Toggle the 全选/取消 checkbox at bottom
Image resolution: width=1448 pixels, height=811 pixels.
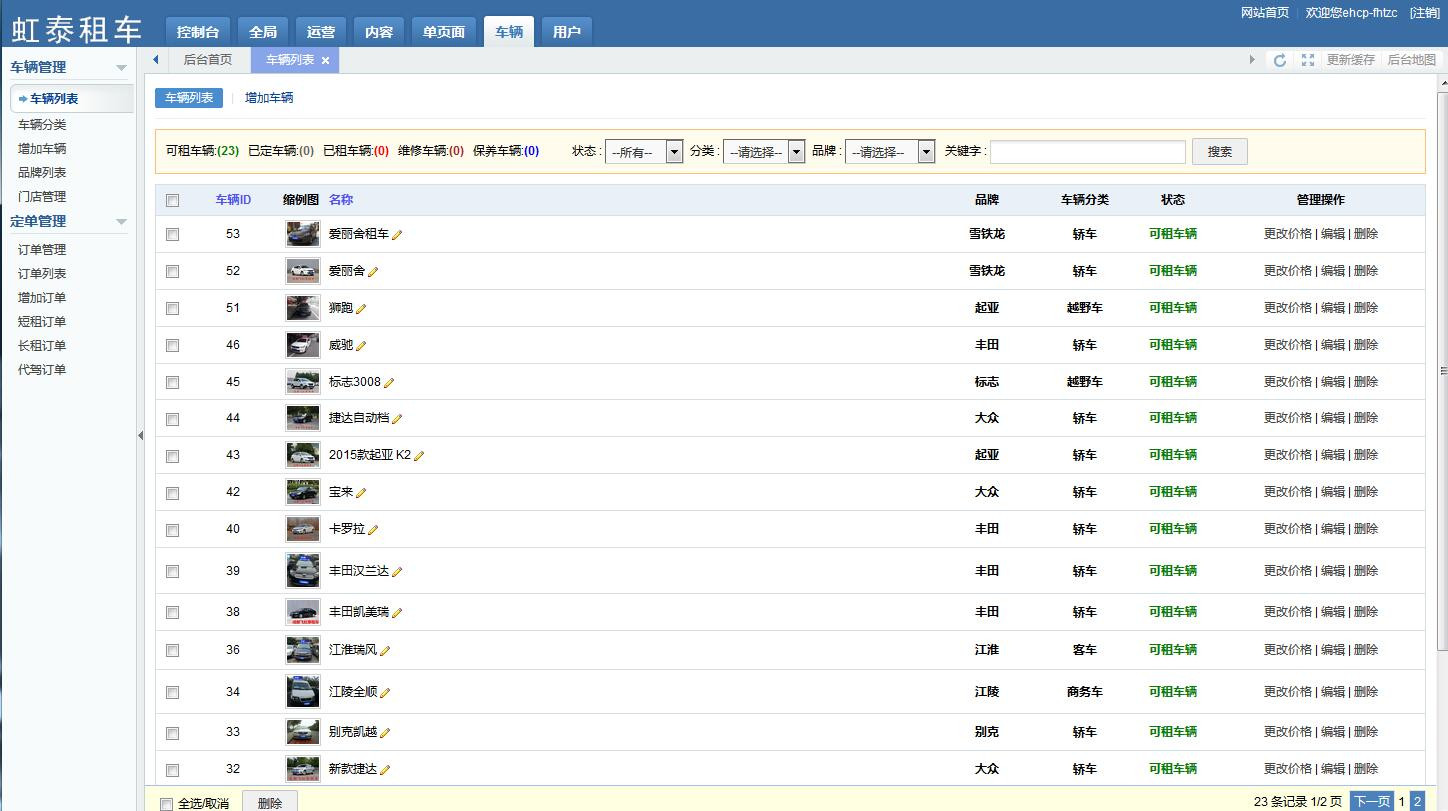(x=167, y=804)
